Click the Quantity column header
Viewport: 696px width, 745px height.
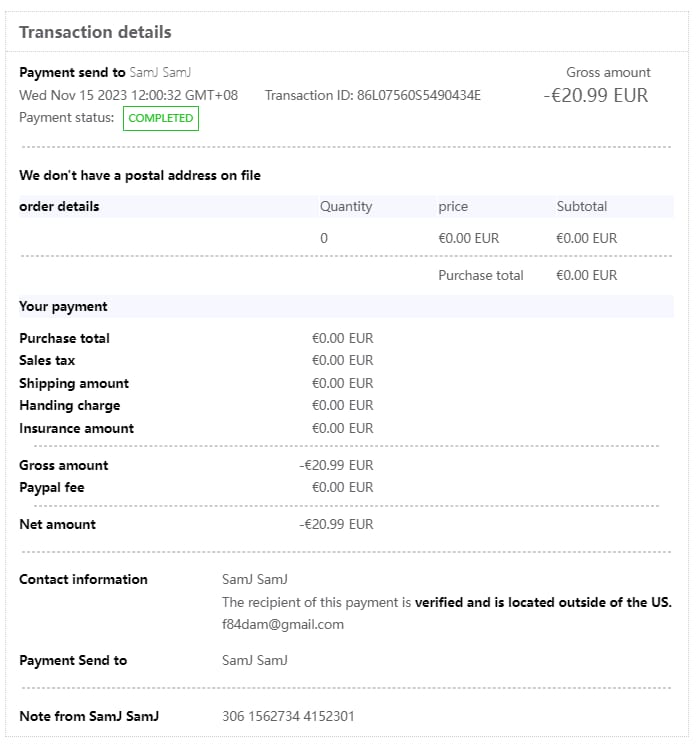click(345, 206)
